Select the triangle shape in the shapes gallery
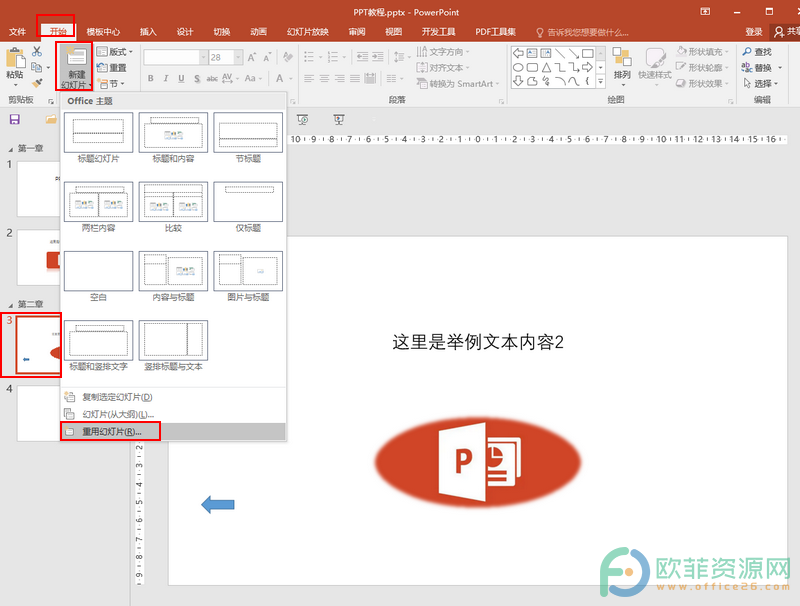The image size is (800, 606). click(546, 67)
